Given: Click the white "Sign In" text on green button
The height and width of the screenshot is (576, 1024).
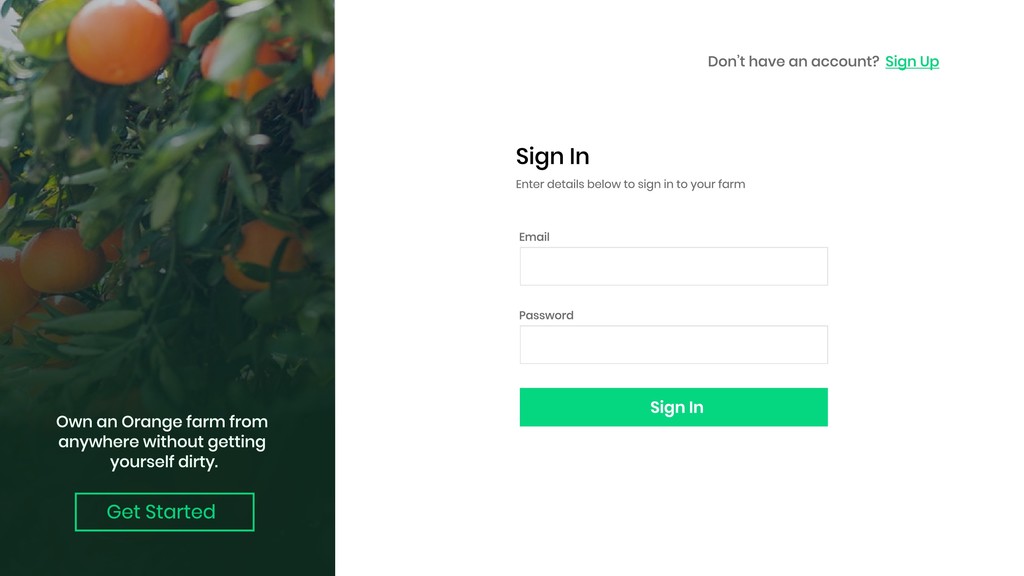Looking at the screenshot, I should 677,408.
